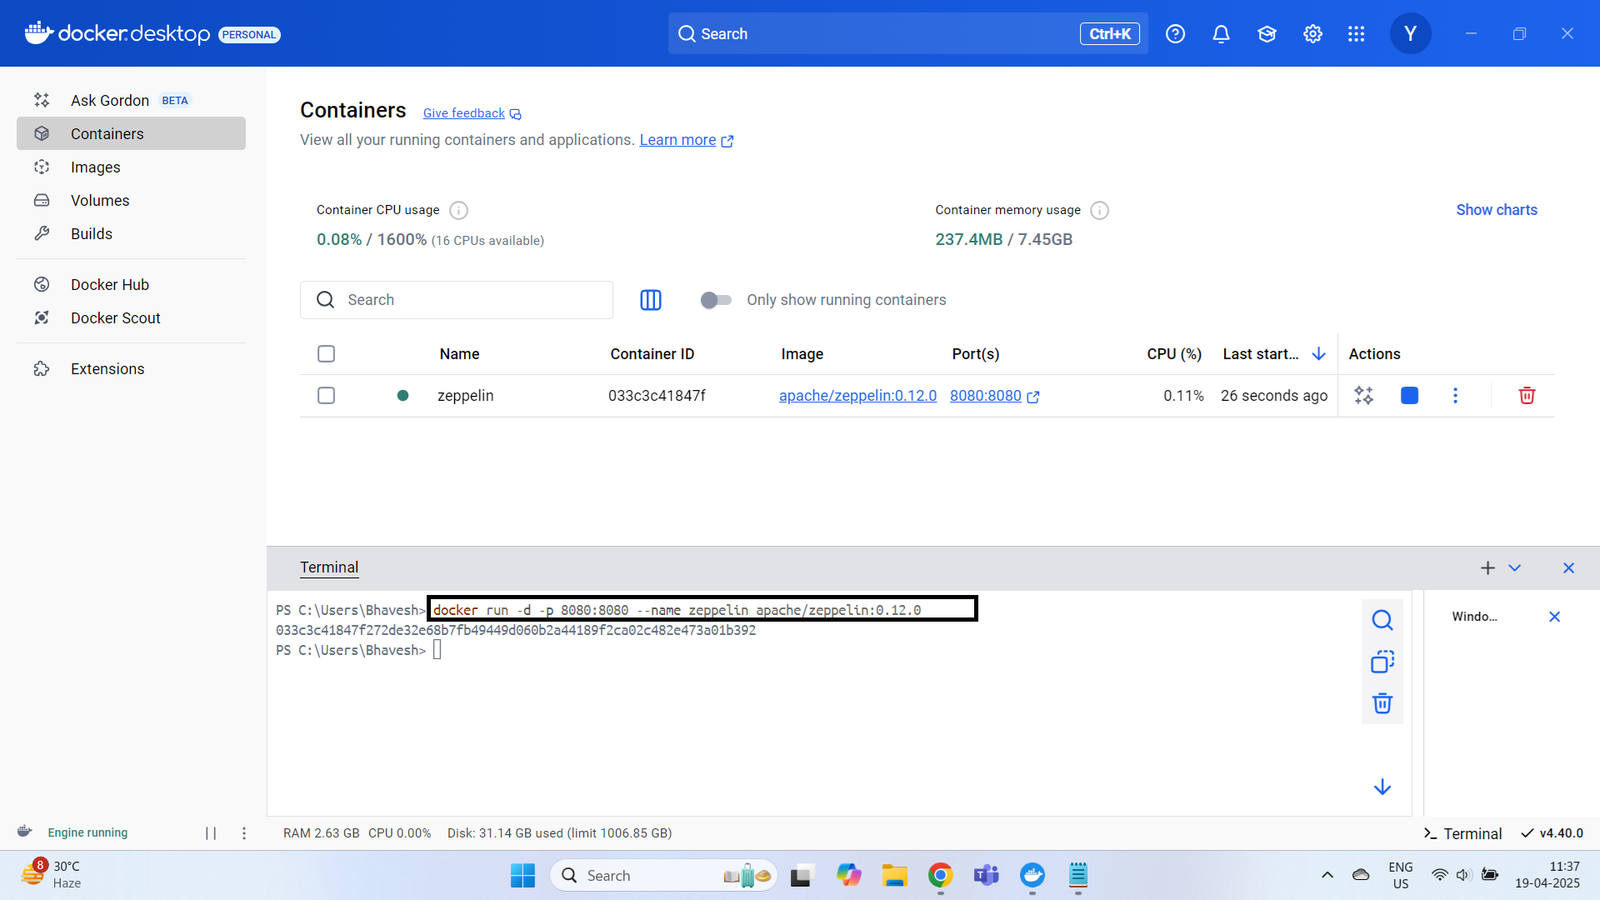The height and width of the screenshot is (900, 1600).
Task: Close the Windo... terminal session tab
Action: pos(1554,617)
